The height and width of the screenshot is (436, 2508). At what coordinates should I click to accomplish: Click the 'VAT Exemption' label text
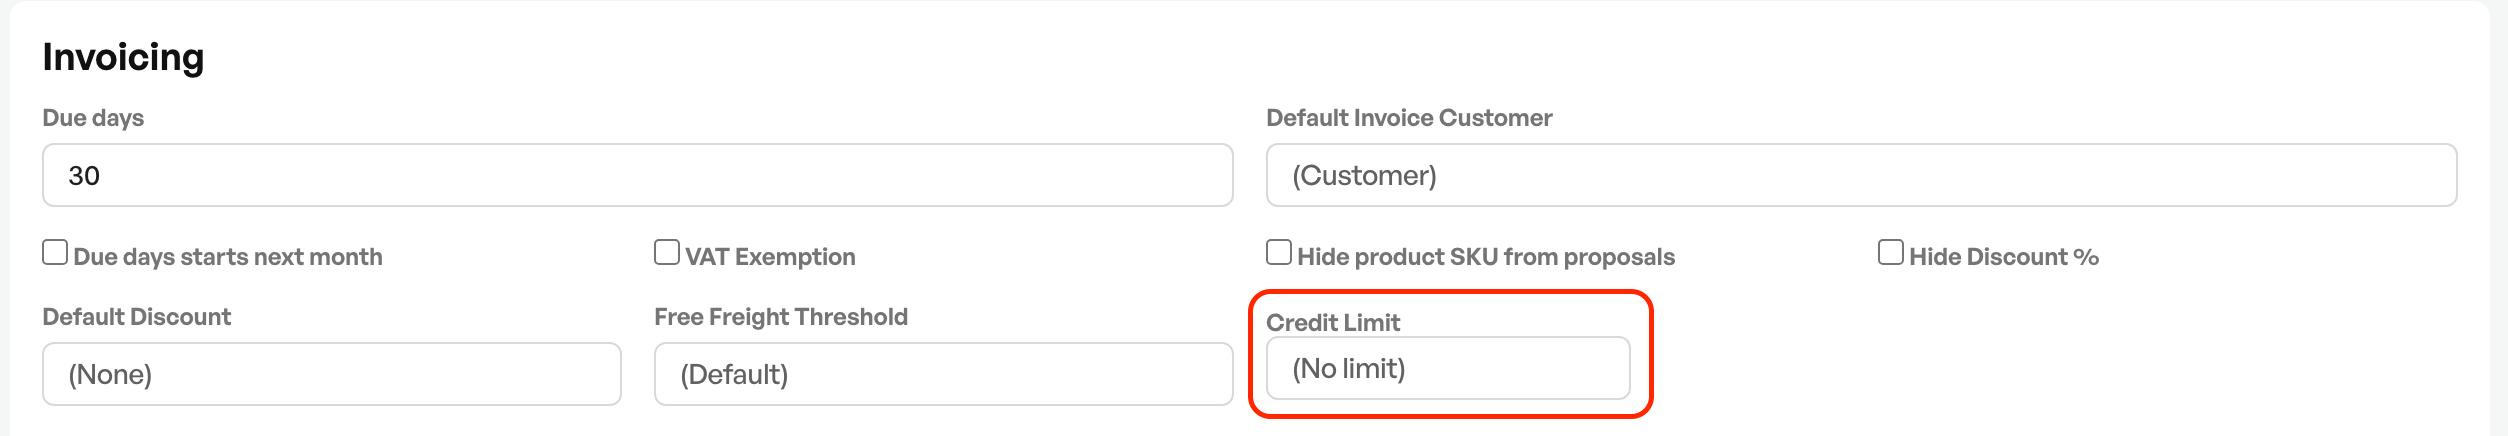[x=770, y=257]
